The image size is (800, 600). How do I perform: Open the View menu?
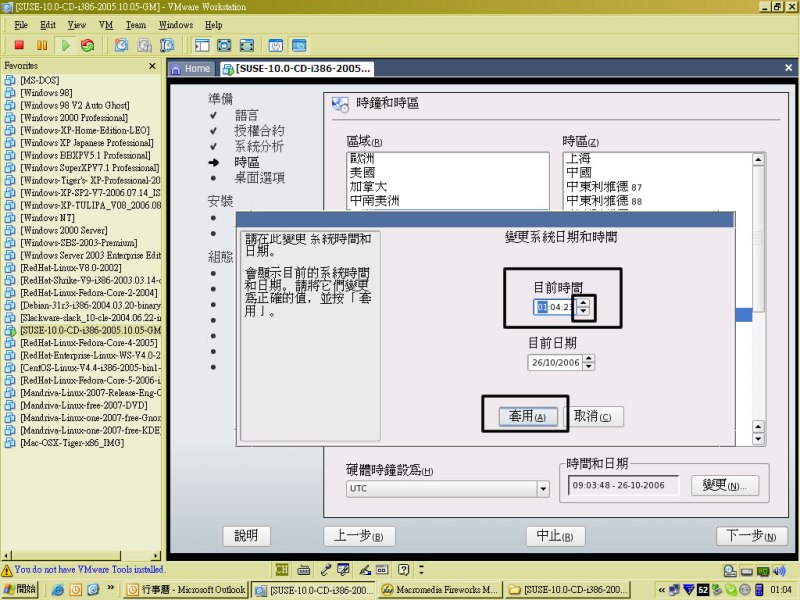77,25
